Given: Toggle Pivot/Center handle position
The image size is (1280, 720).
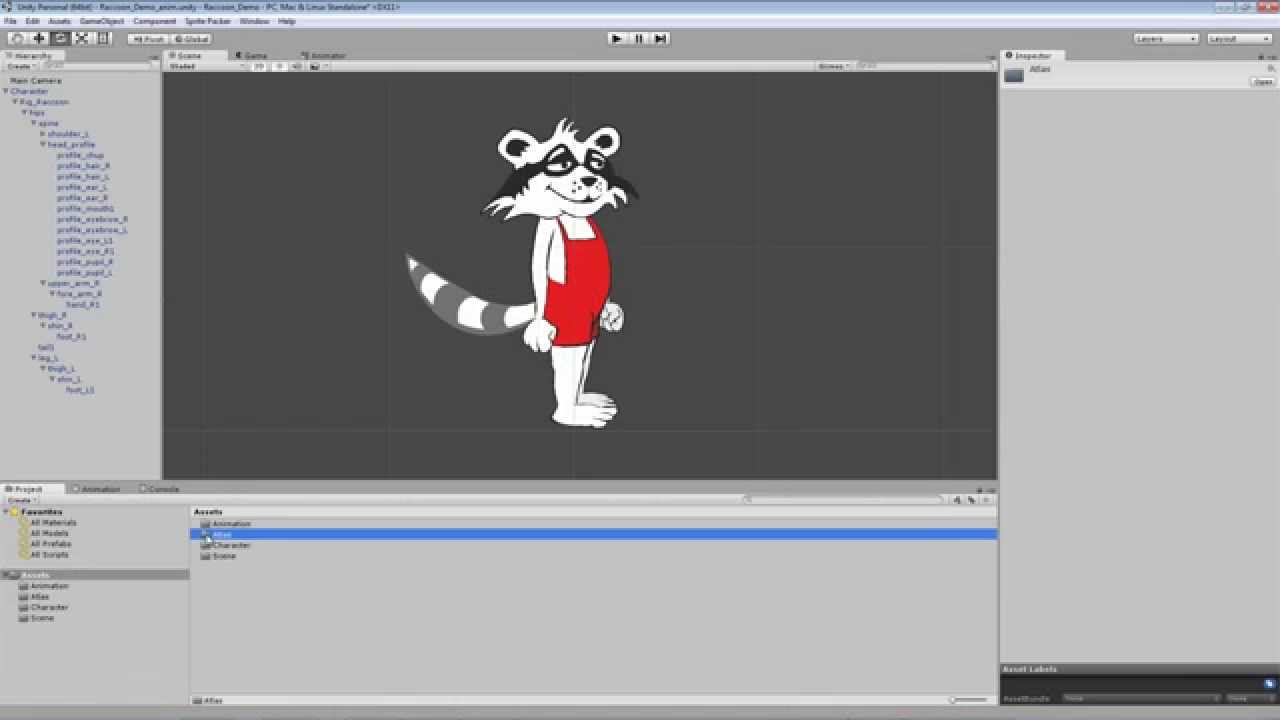Looking at the screenshot, I should coord(148,39).
